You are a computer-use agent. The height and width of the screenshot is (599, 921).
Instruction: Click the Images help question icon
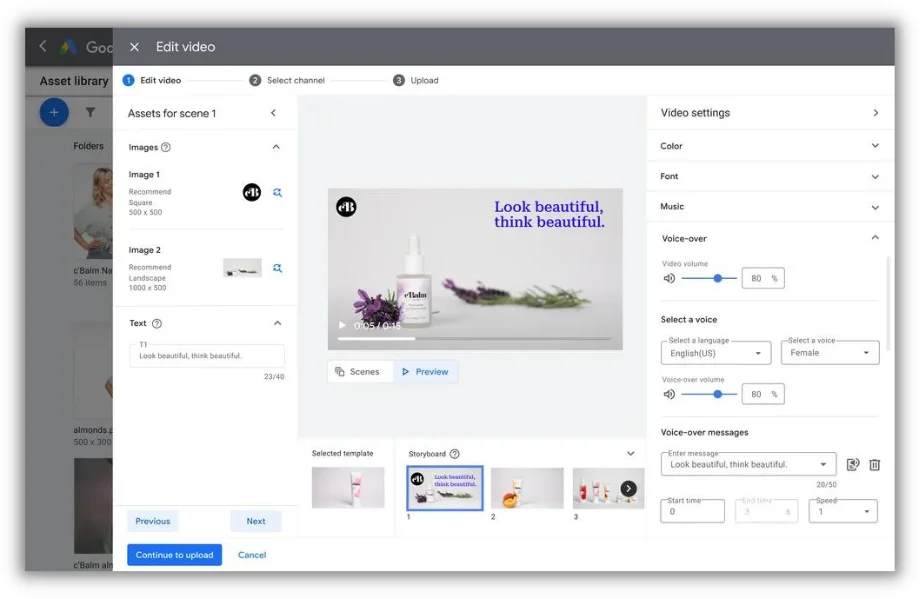(x=166, y=147)
